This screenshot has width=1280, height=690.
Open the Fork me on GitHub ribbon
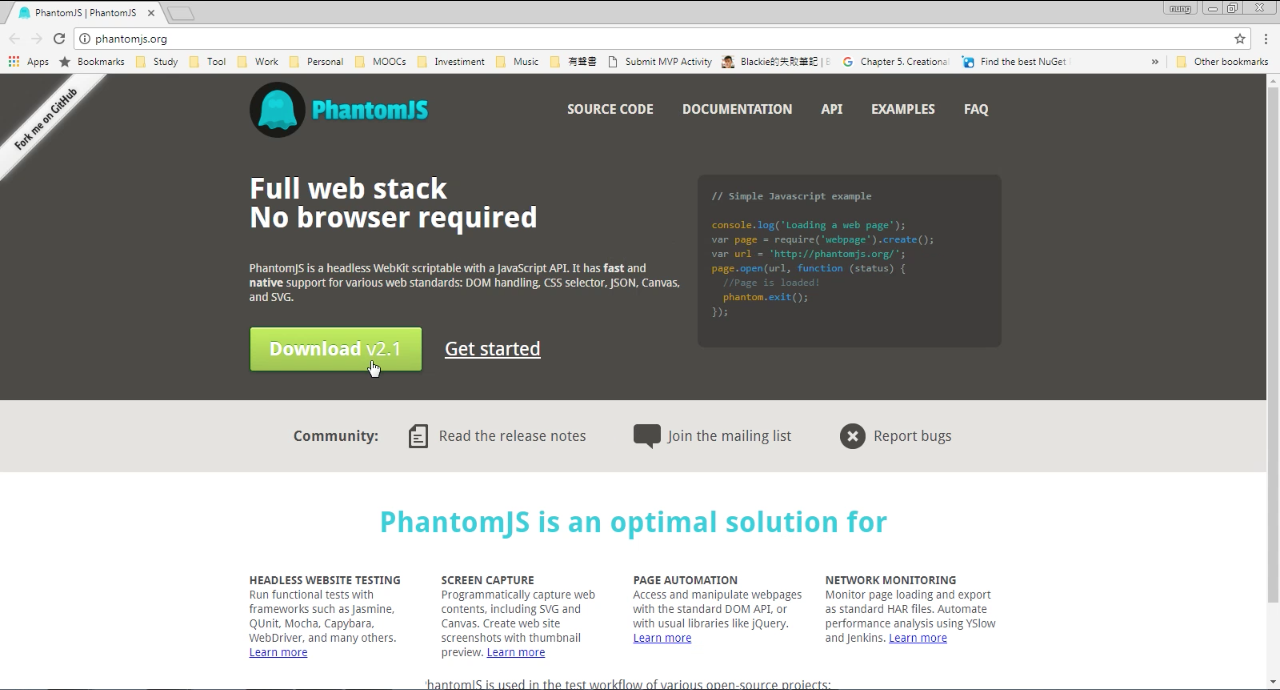tap(45, 120)
